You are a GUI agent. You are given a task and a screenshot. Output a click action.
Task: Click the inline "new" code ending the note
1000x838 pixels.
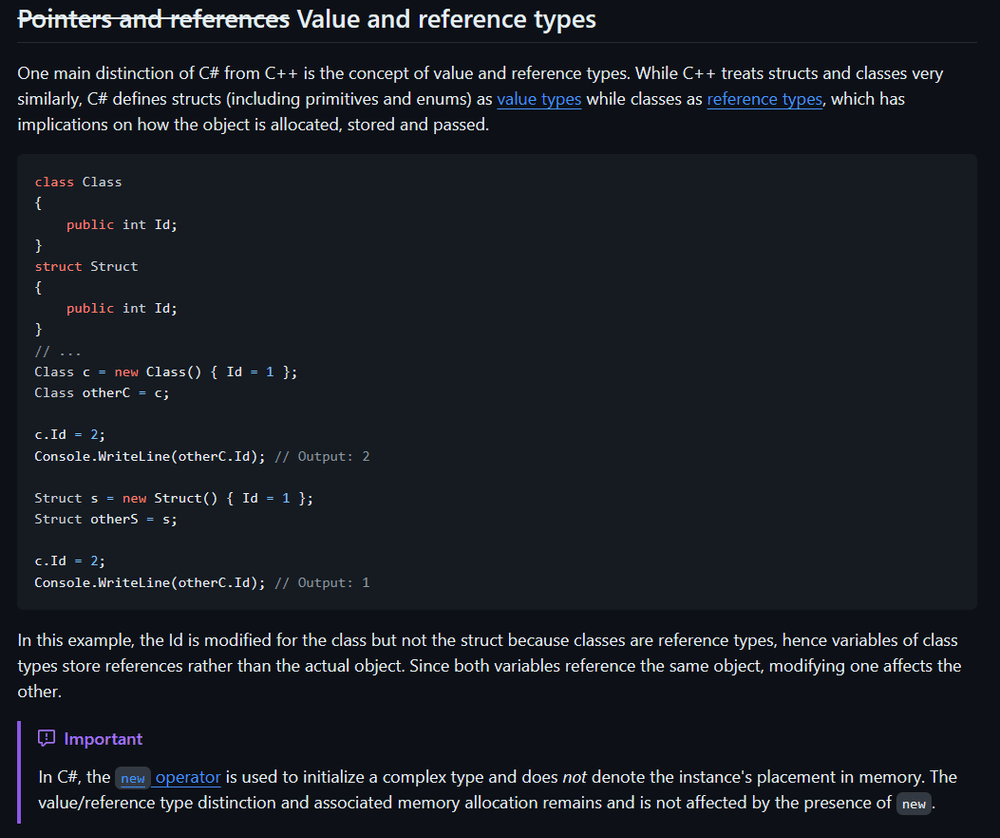913,804
